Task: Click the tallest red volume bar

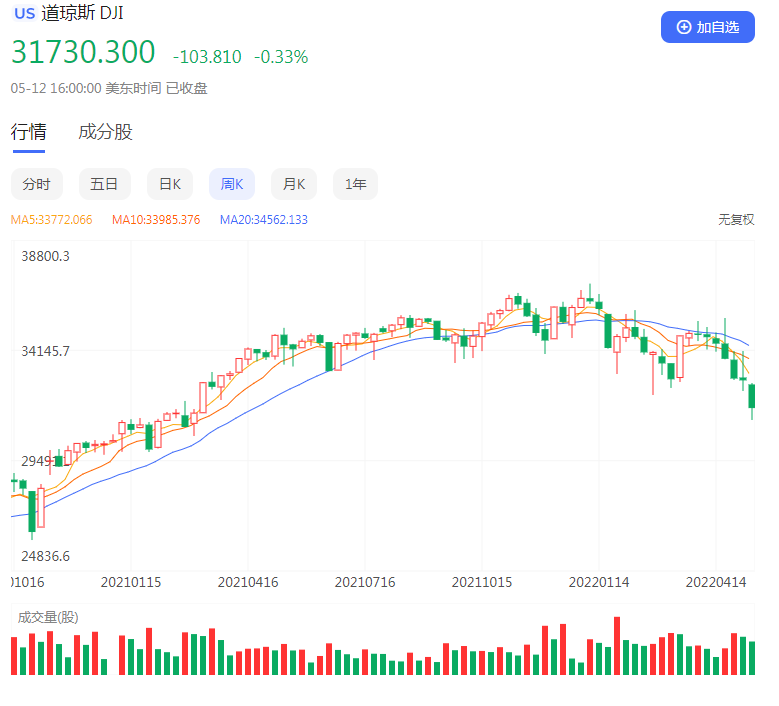Action: click(617, 646)
